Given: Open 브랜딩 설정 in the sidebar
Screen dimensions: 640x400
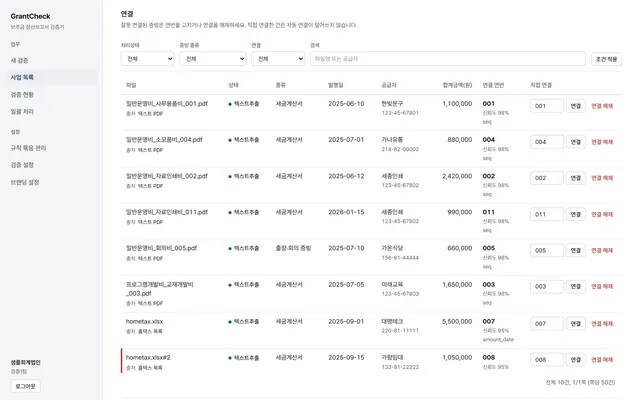Looking at the screenshot, I should (25, 182).
